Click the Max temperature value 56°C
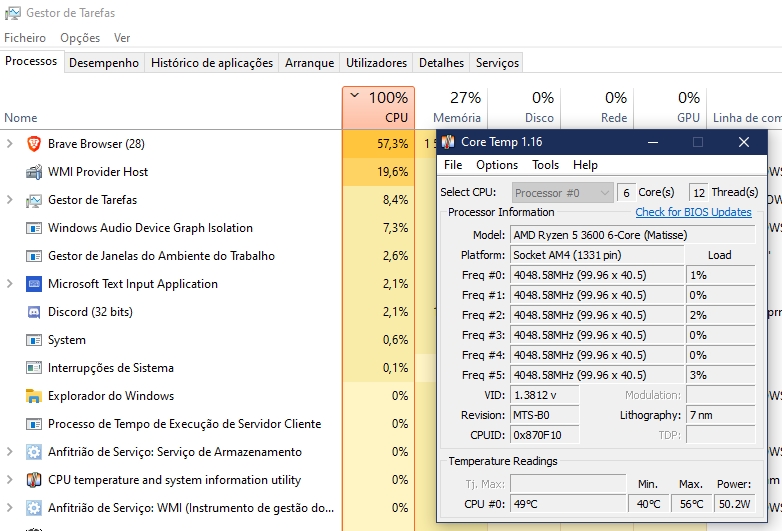 [692, 504]
